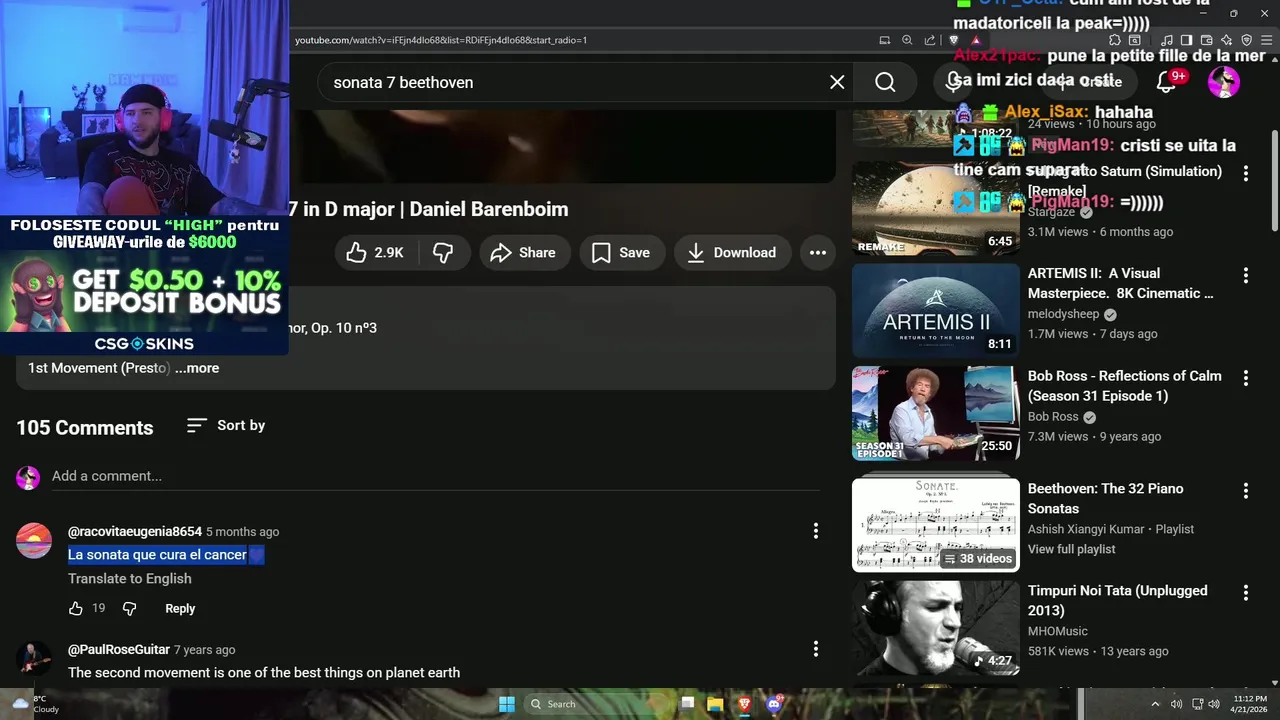Open PaulRoseGuitar commenter avatar

pos(34,659)
